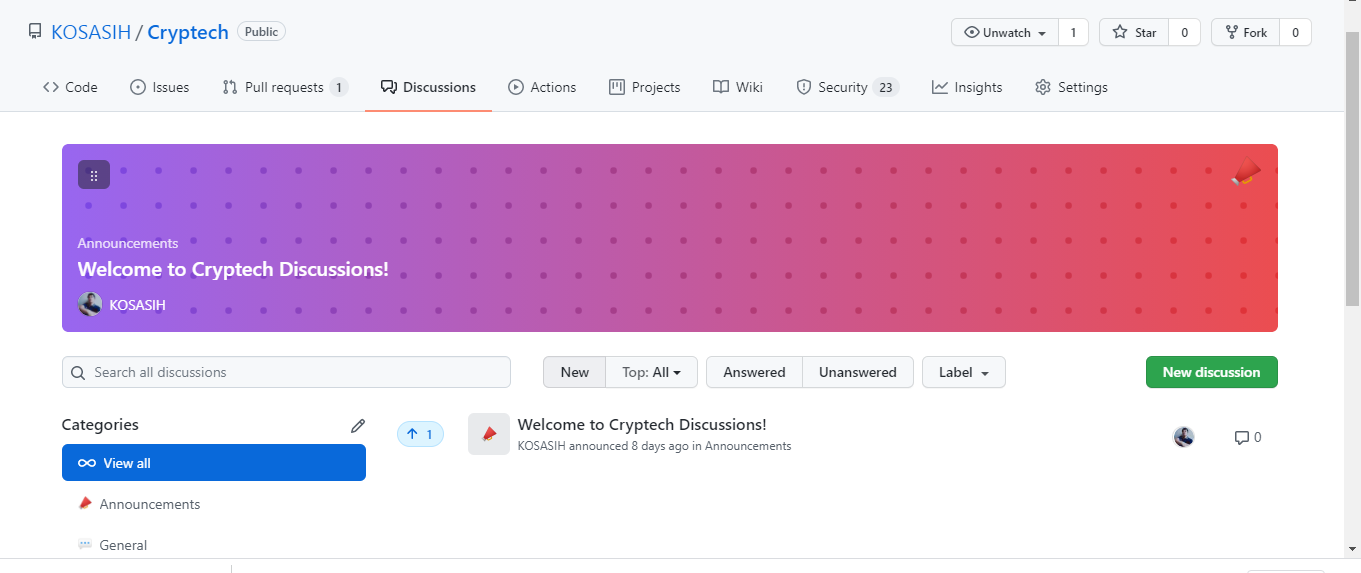The width and height of the screenshot is (1361, 573).
Task: Edit categories with the pencil icon
Action: pos(358,425)
